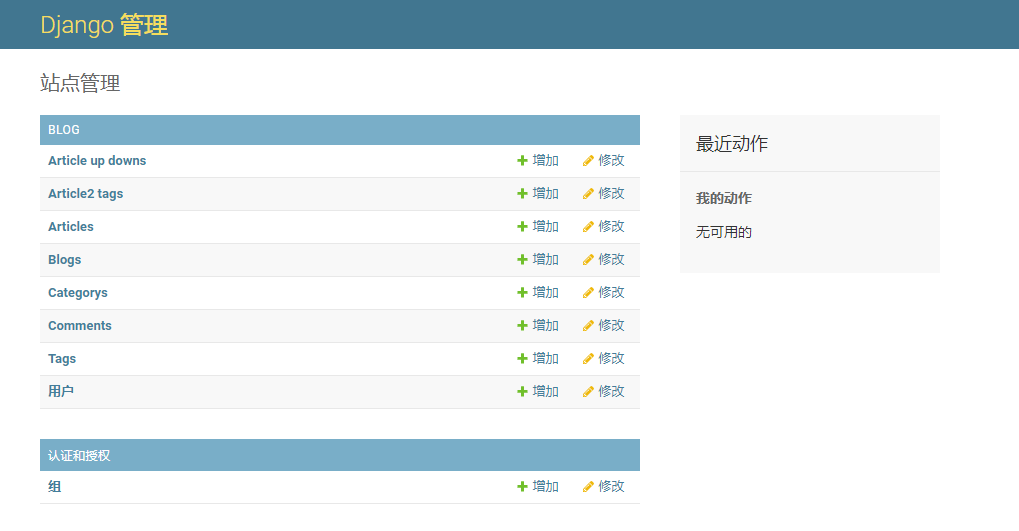Open the 用户 model link
The width and height of the screenshot is (1019, 531).
point(60,391)
